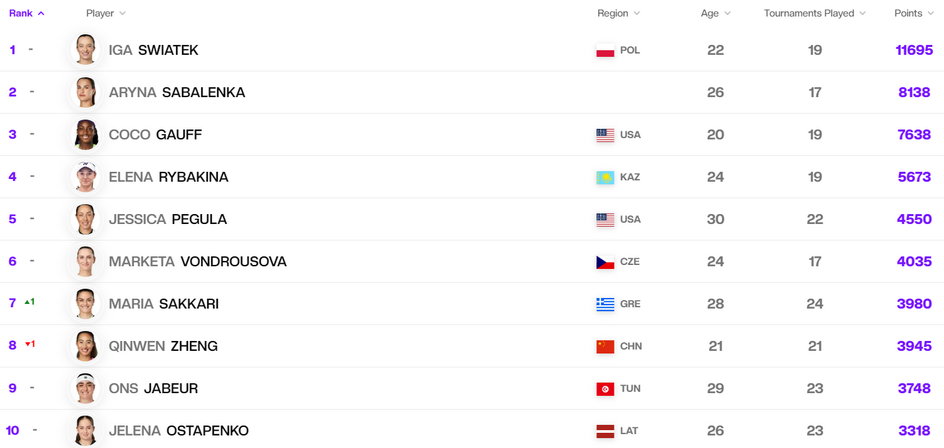Open Elena Rybakina's player name link

coord(169,177)
